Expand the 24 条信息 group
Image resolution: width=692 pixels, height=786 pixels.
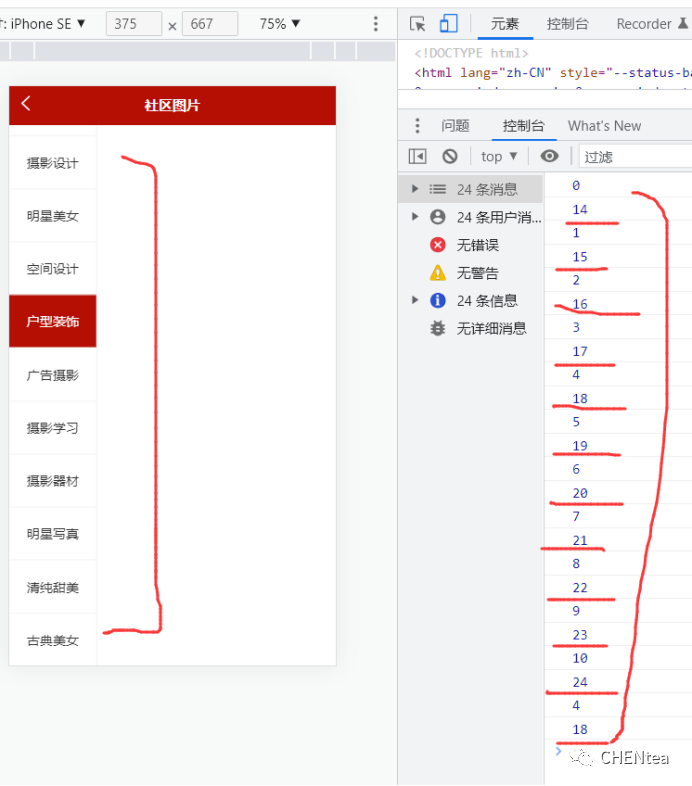coord(415,300)
